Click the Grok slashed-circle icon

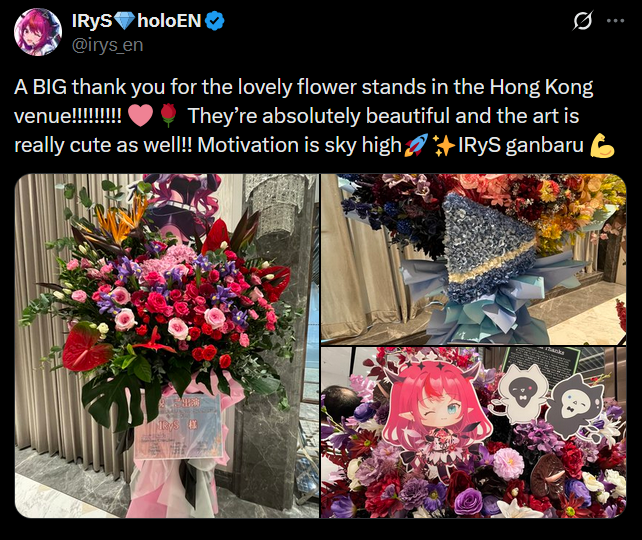coord(583,21)
